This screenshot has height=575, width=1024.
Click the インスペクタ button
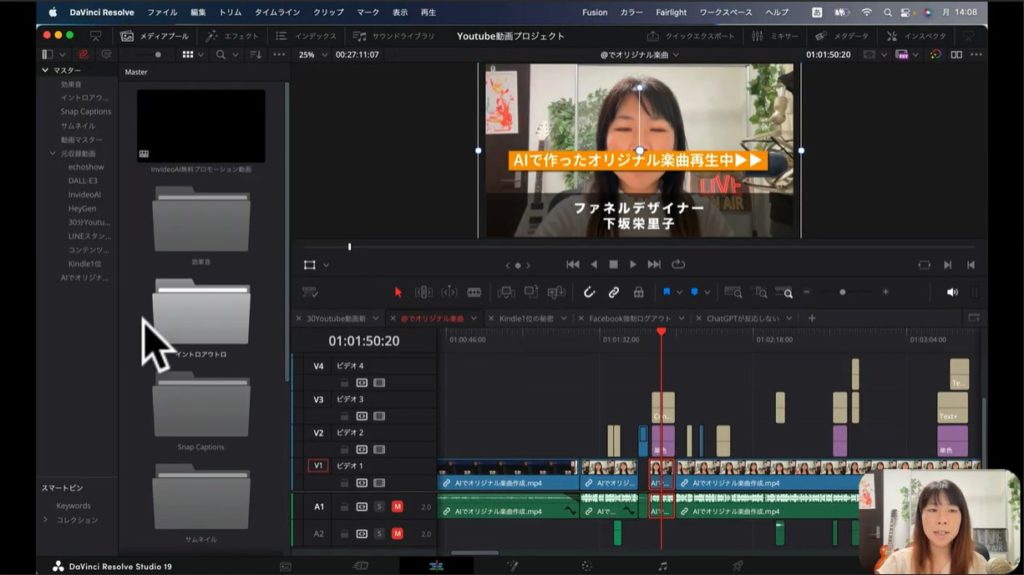click(916, 35)
